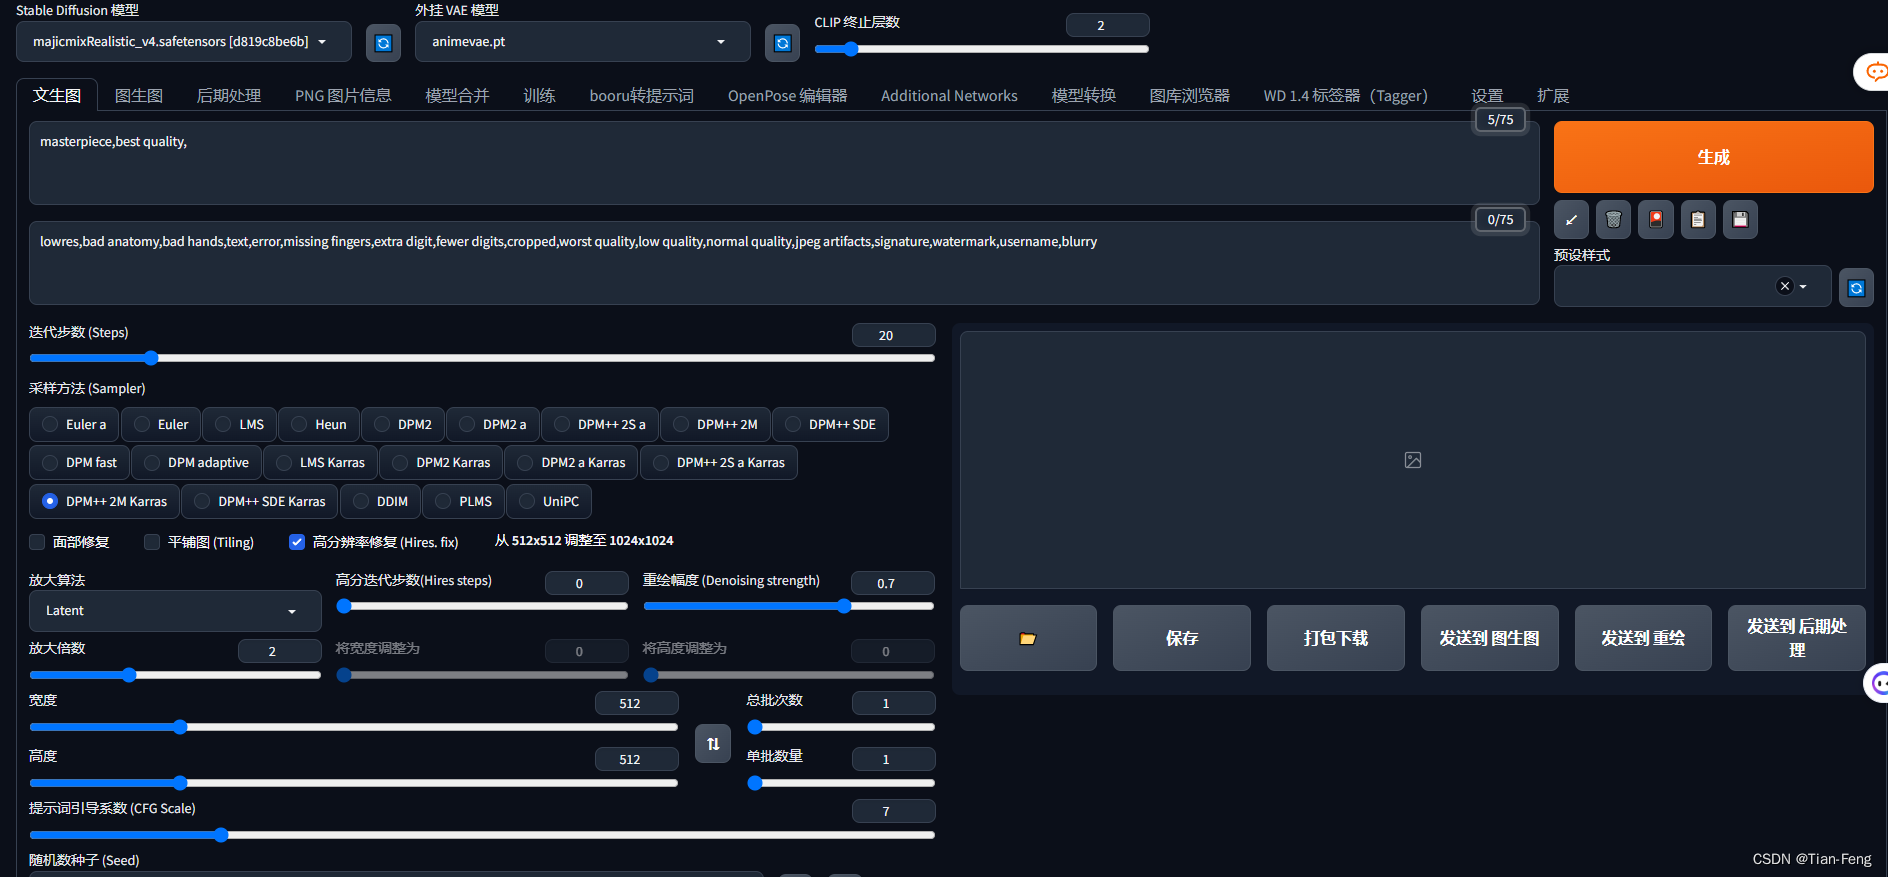Image resolution: width=1888 pixels, height=877 pixels.
Task: Click the orange 生成 generate button
Action: click(x=1713, y=157)
